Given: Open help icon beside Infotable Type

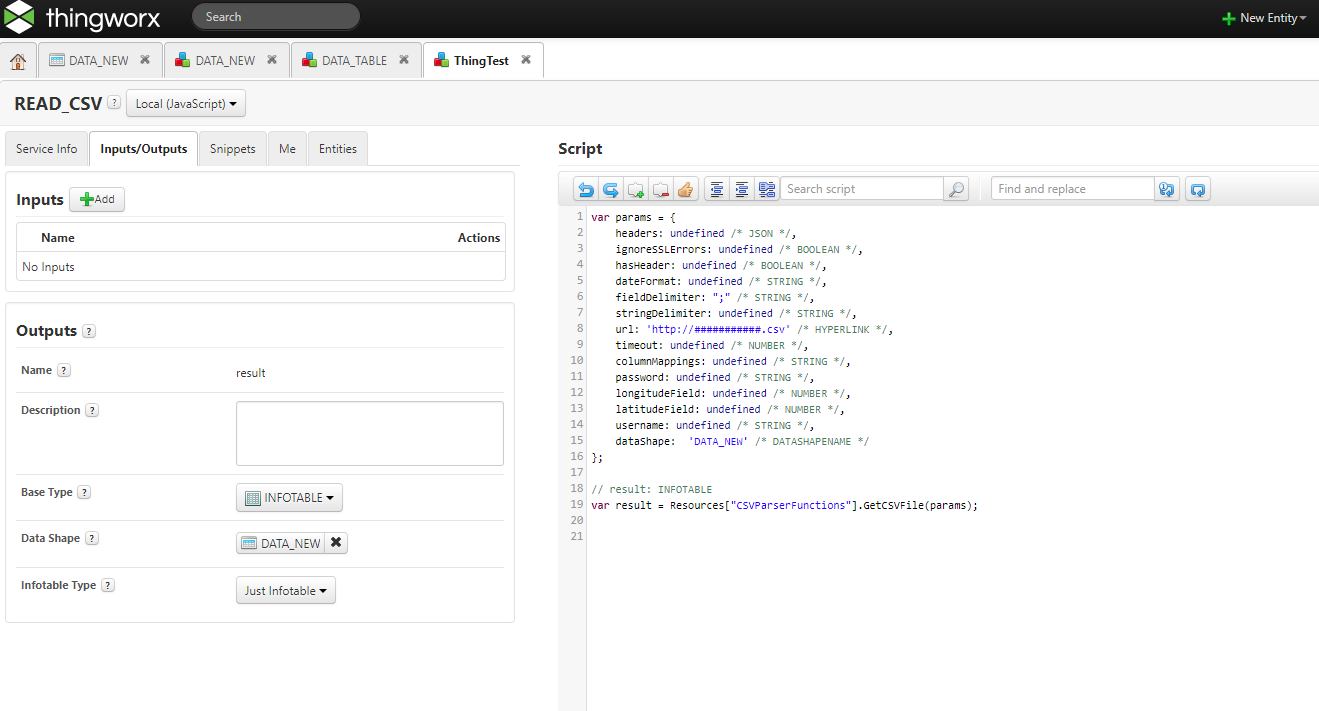Looking at the screenshot, I should click(108, 585).
